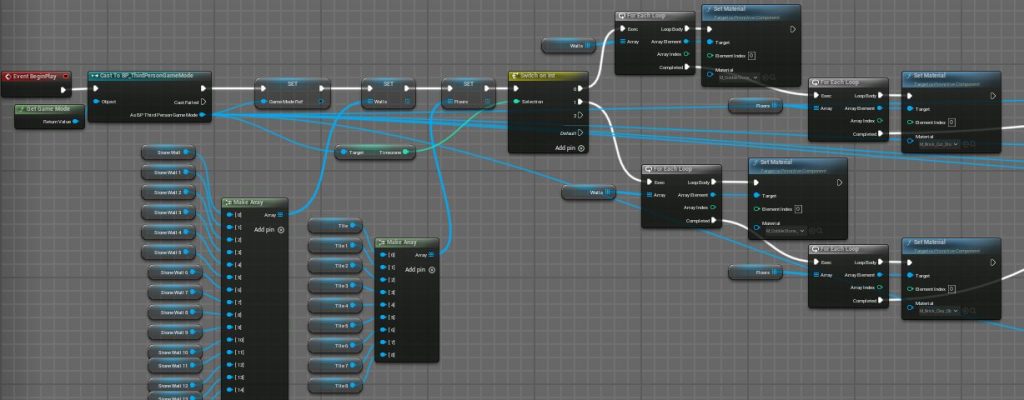Click the Tile 3 variable output pin
This screenshot has width=1024, height=400.
point(356,286)
